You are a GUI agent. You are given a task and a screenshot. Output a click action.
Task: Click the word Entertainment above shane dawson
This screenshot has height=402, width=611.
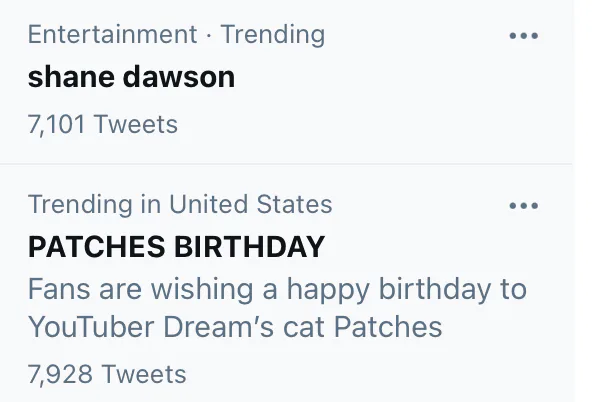(112, 34)
